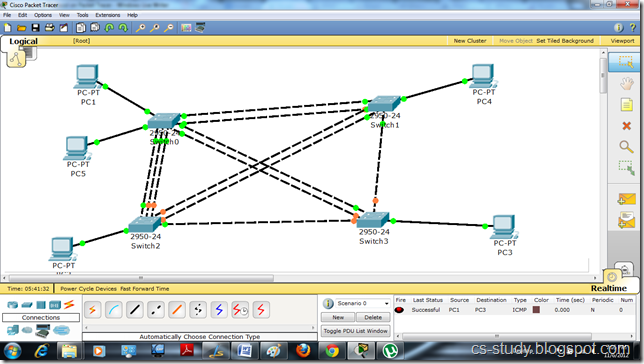Open a file with the folder icon
The height and width of the screenshot is (364, 644).
click(x=21, y=28)
